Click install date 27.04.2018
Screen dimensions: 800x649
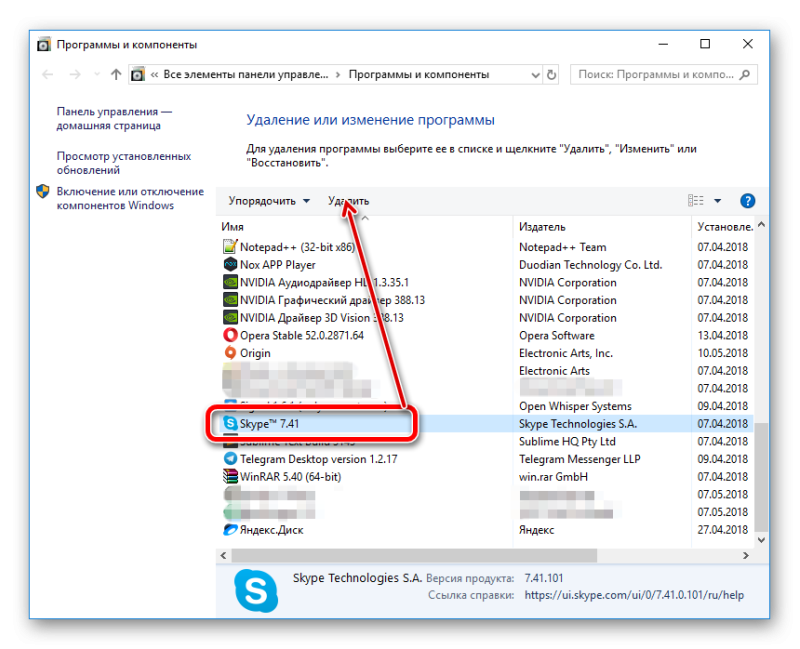tap(722, 530)
